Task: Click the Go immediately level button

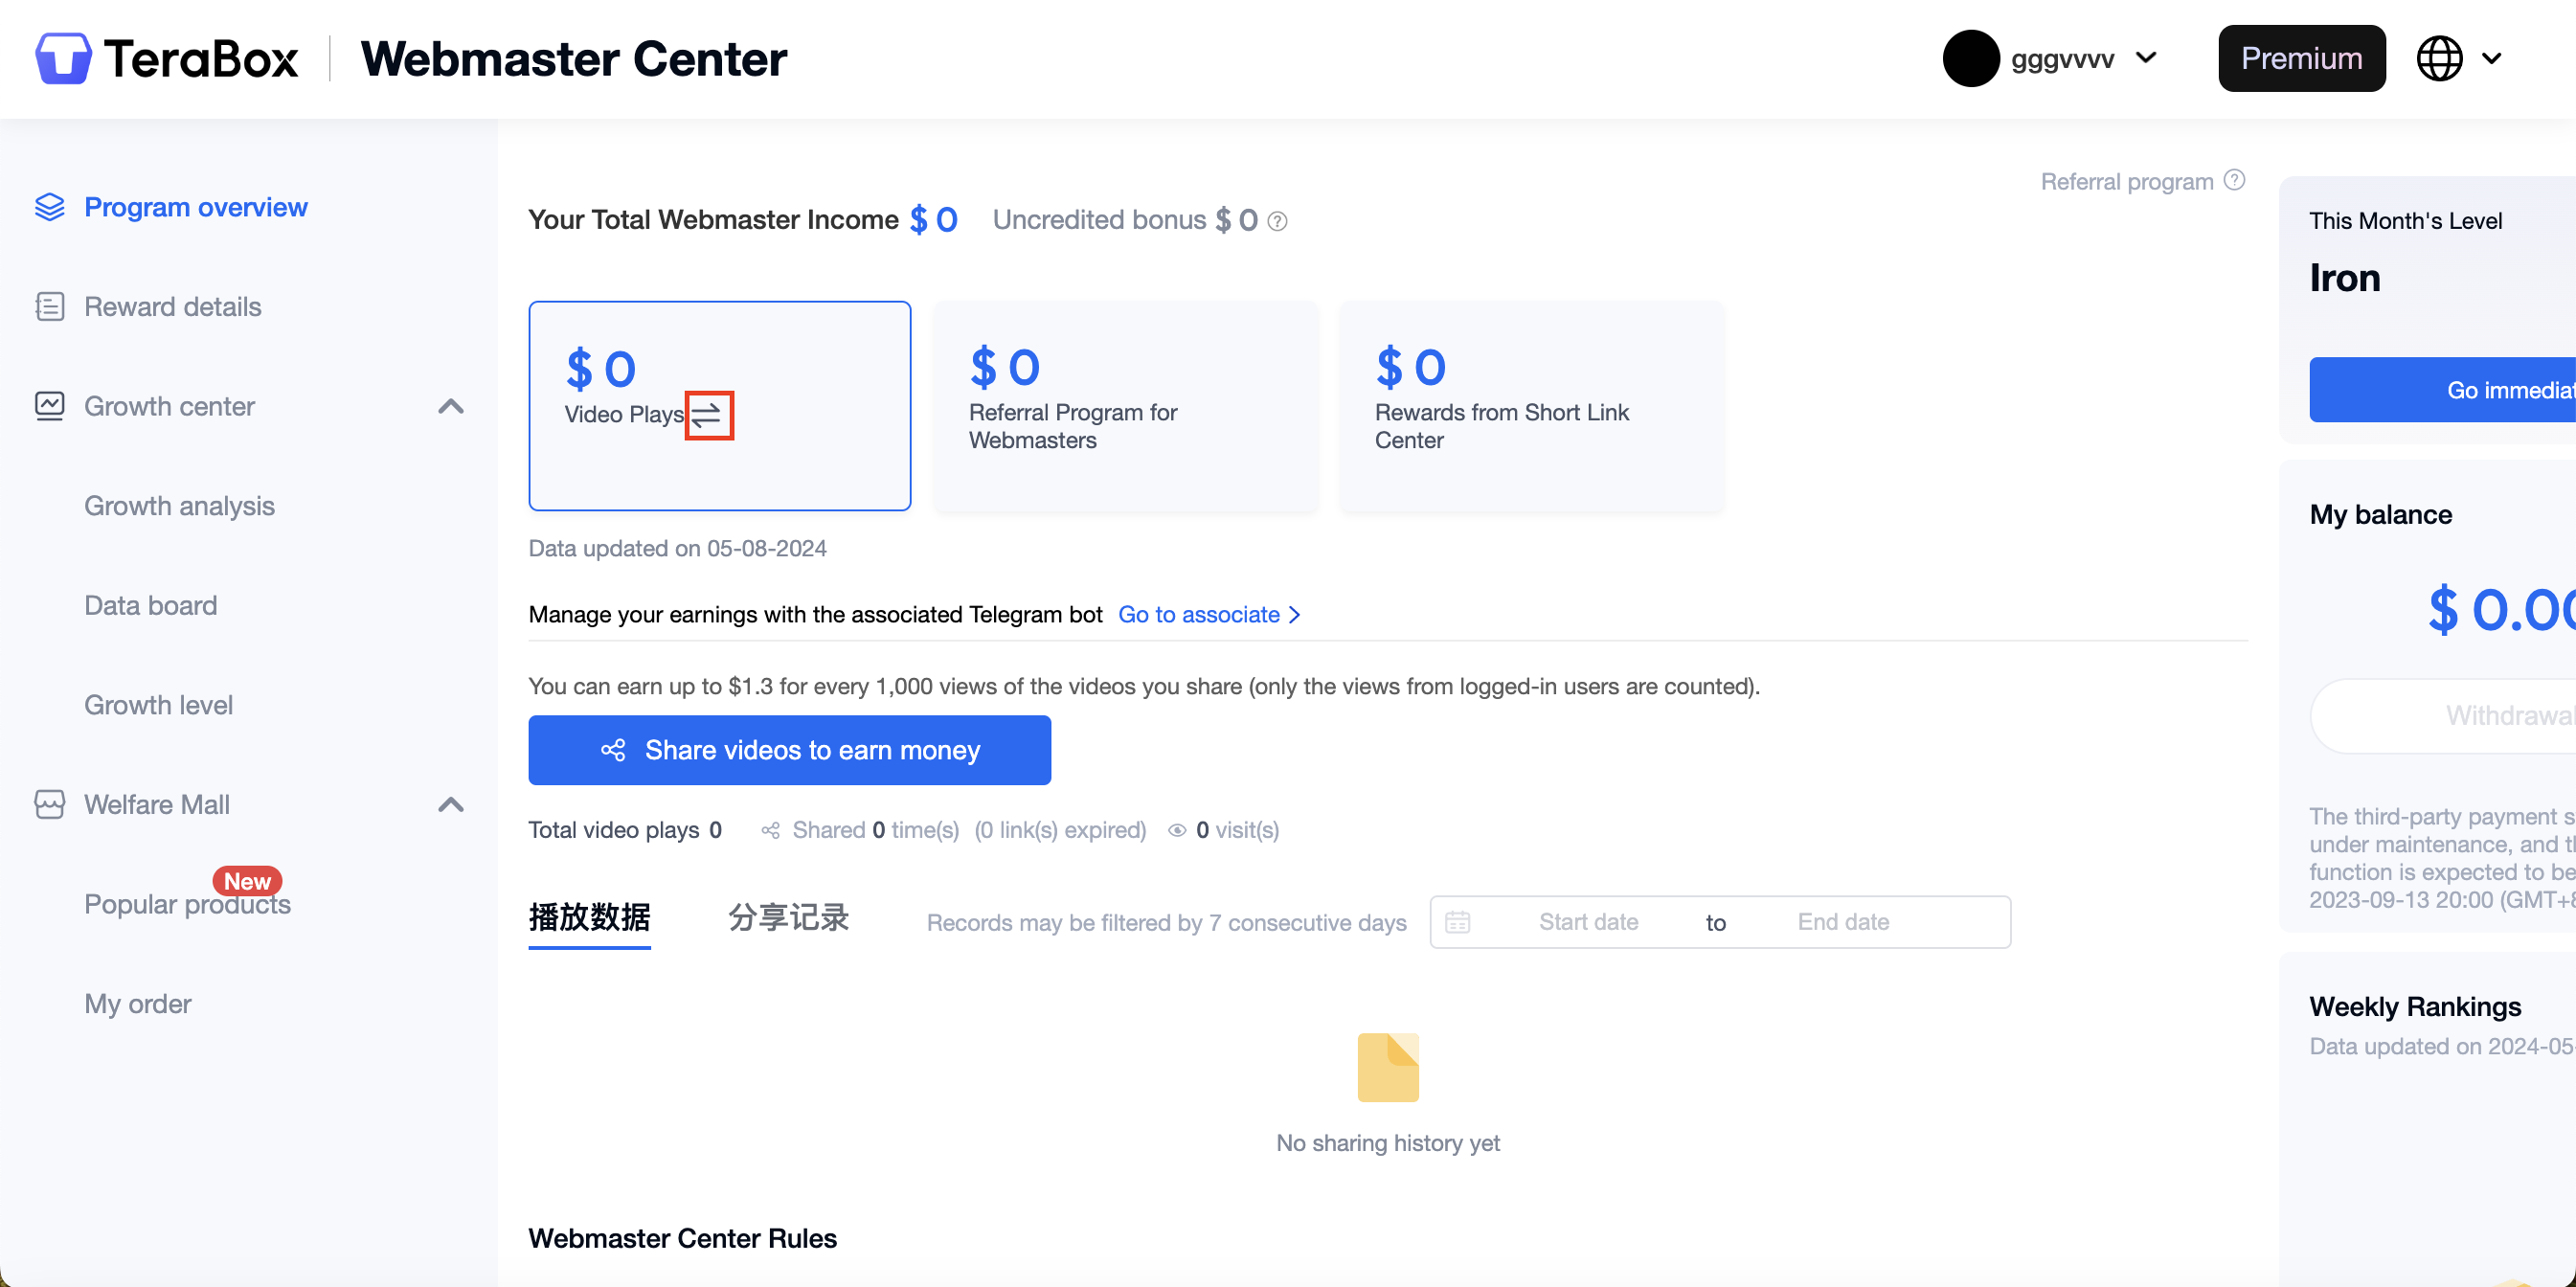Action: coord(2442,390)
